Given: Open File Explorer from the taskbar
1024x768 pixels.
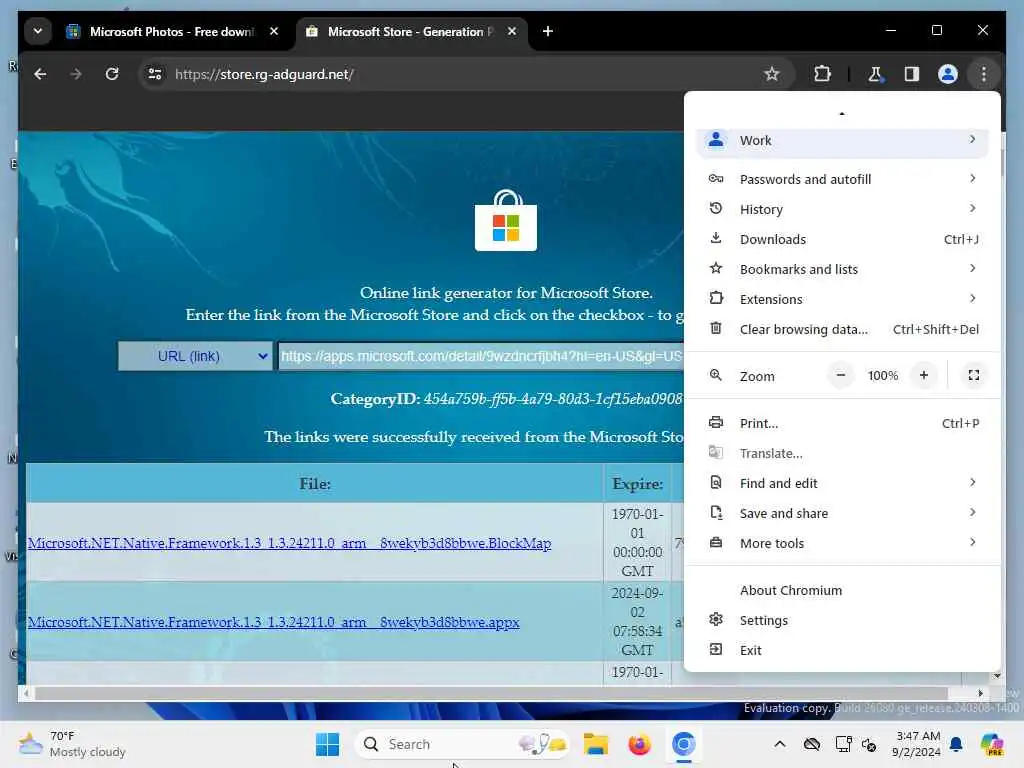Looking at the screenshot, I should pos(596,744).
